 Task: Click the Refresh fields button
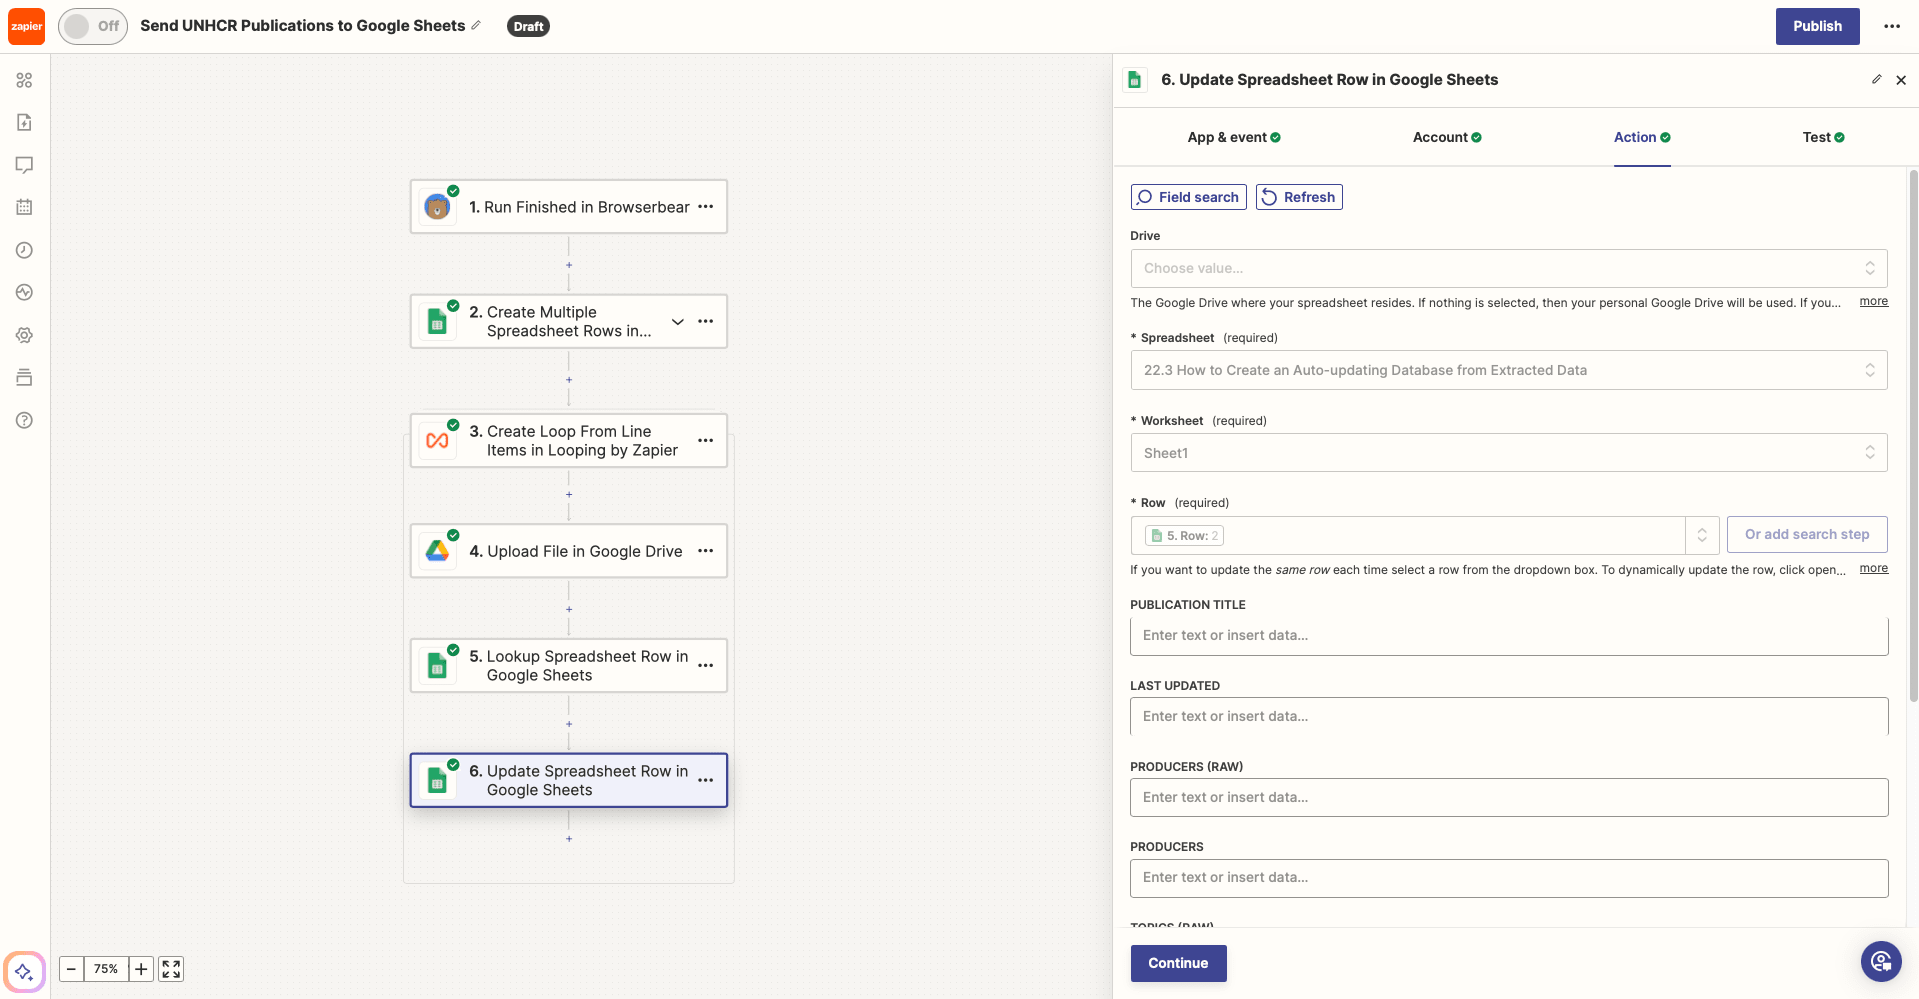click(1299, 197)
